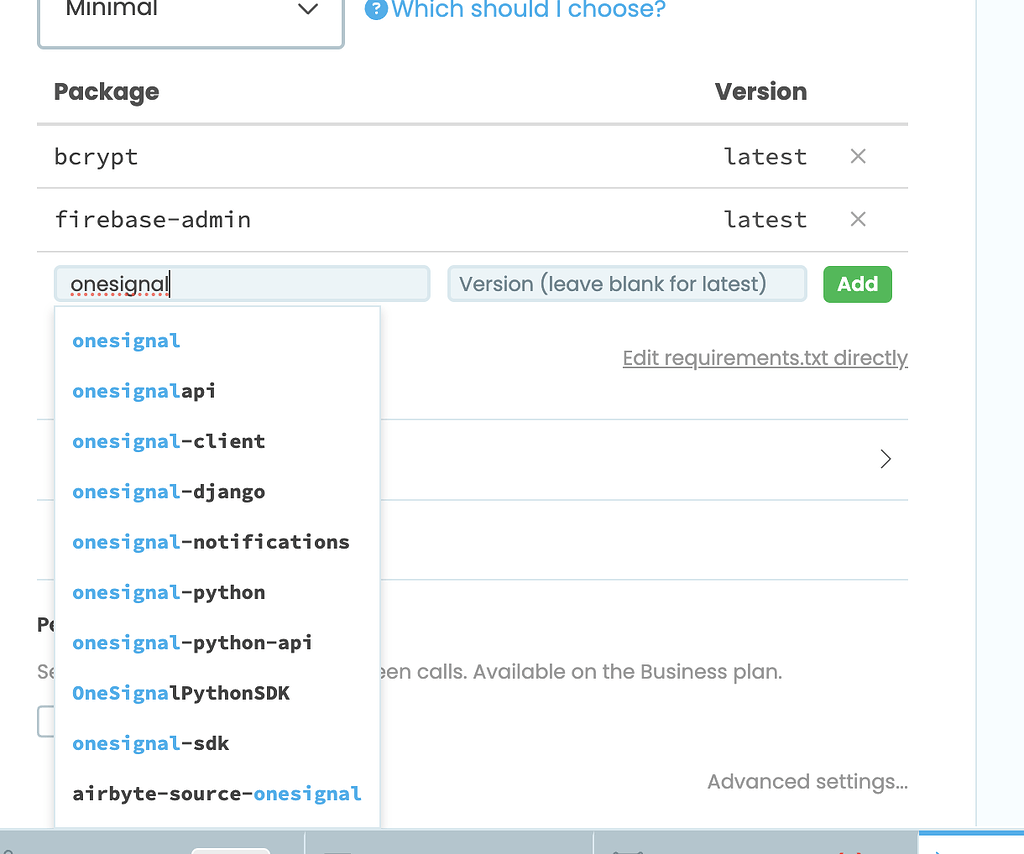The width and height of the screenshot is (1024, 854).
Task: Click the Version input field
Action: [627, 284]
